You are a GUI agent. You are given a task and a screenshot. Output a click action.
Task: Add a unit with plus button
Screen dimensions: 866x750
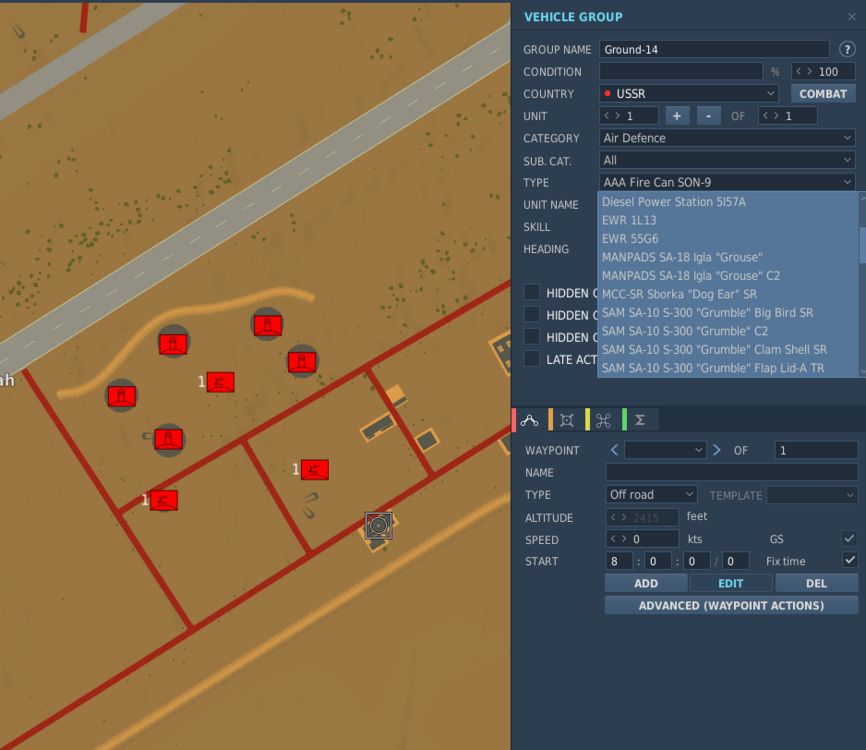click(x=677, y=116)
